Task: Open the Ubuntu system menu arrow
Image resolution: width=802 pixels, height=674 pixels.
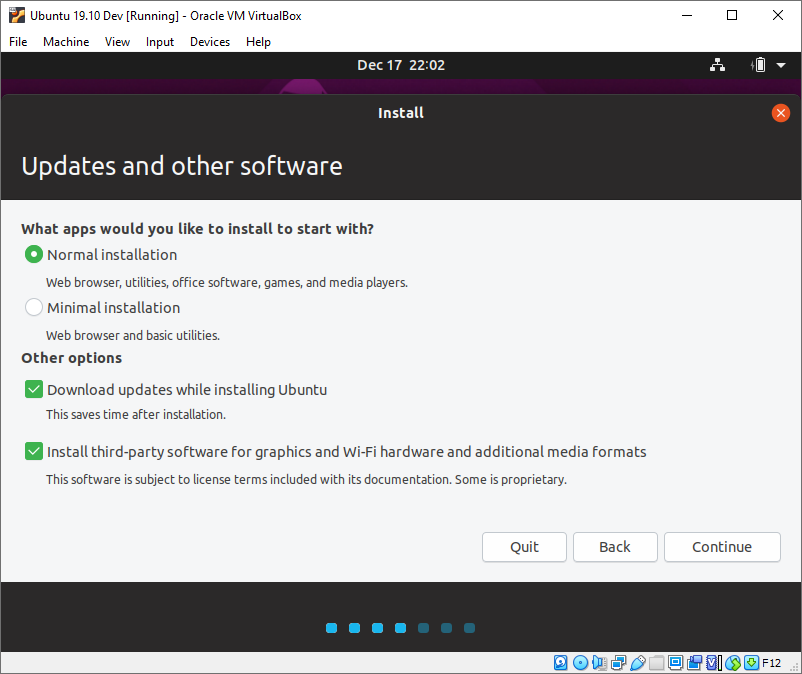Action: pos(781,65)
